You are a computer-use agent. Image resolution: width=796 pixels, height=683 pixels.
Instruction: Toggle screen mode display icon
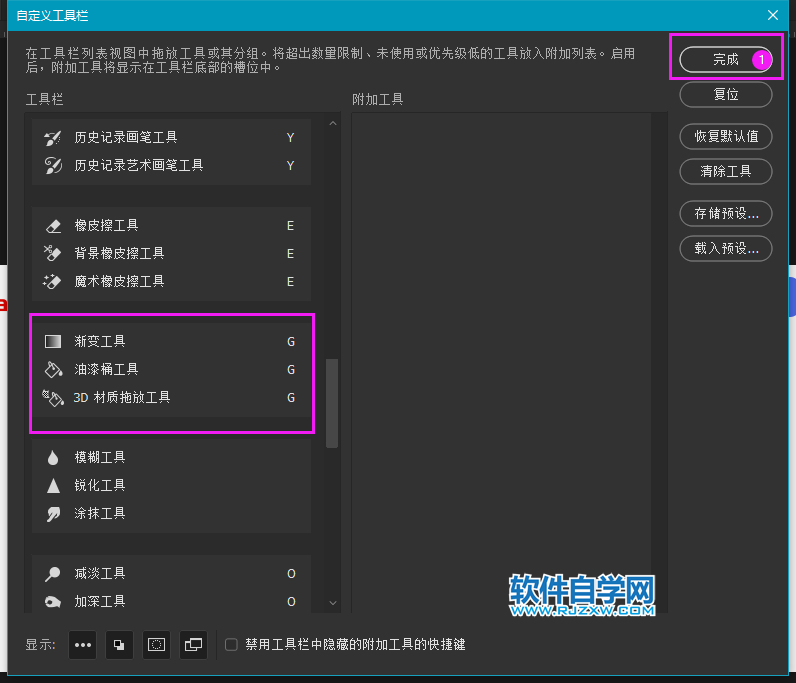click(x=193, y=645)
